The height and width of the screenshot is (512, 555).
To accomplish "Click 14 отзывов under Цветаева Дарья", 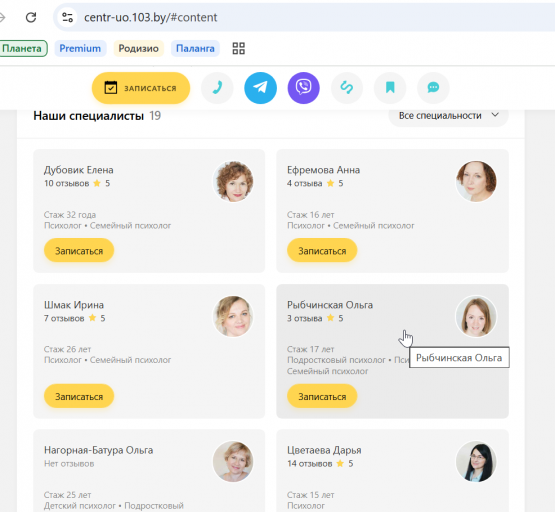I will [310, 464].
